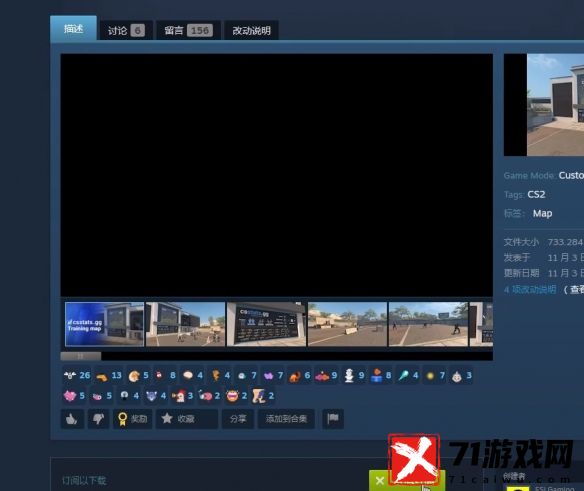
Task: Click the award reaction showing 13
Action: point(109,376)
